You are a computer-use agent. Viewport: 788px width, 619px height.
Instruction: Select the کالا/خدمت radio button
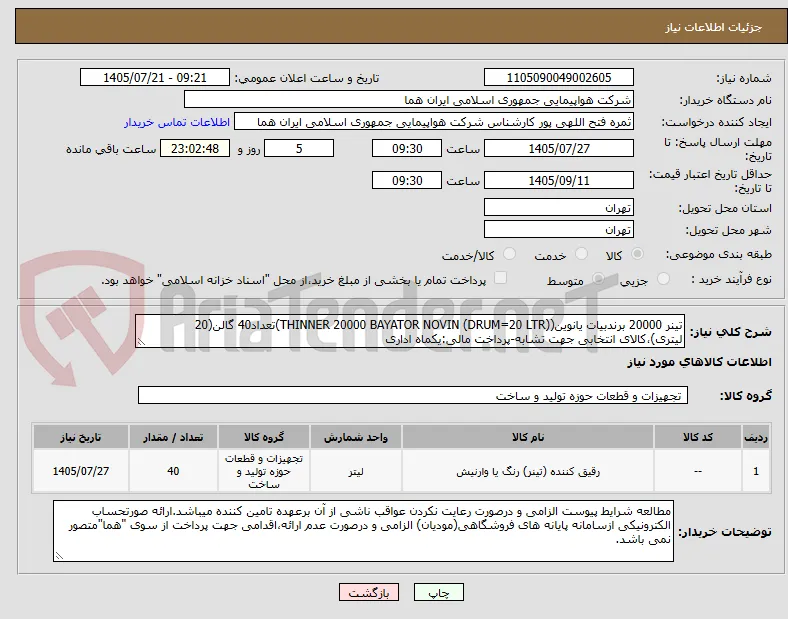510,254
